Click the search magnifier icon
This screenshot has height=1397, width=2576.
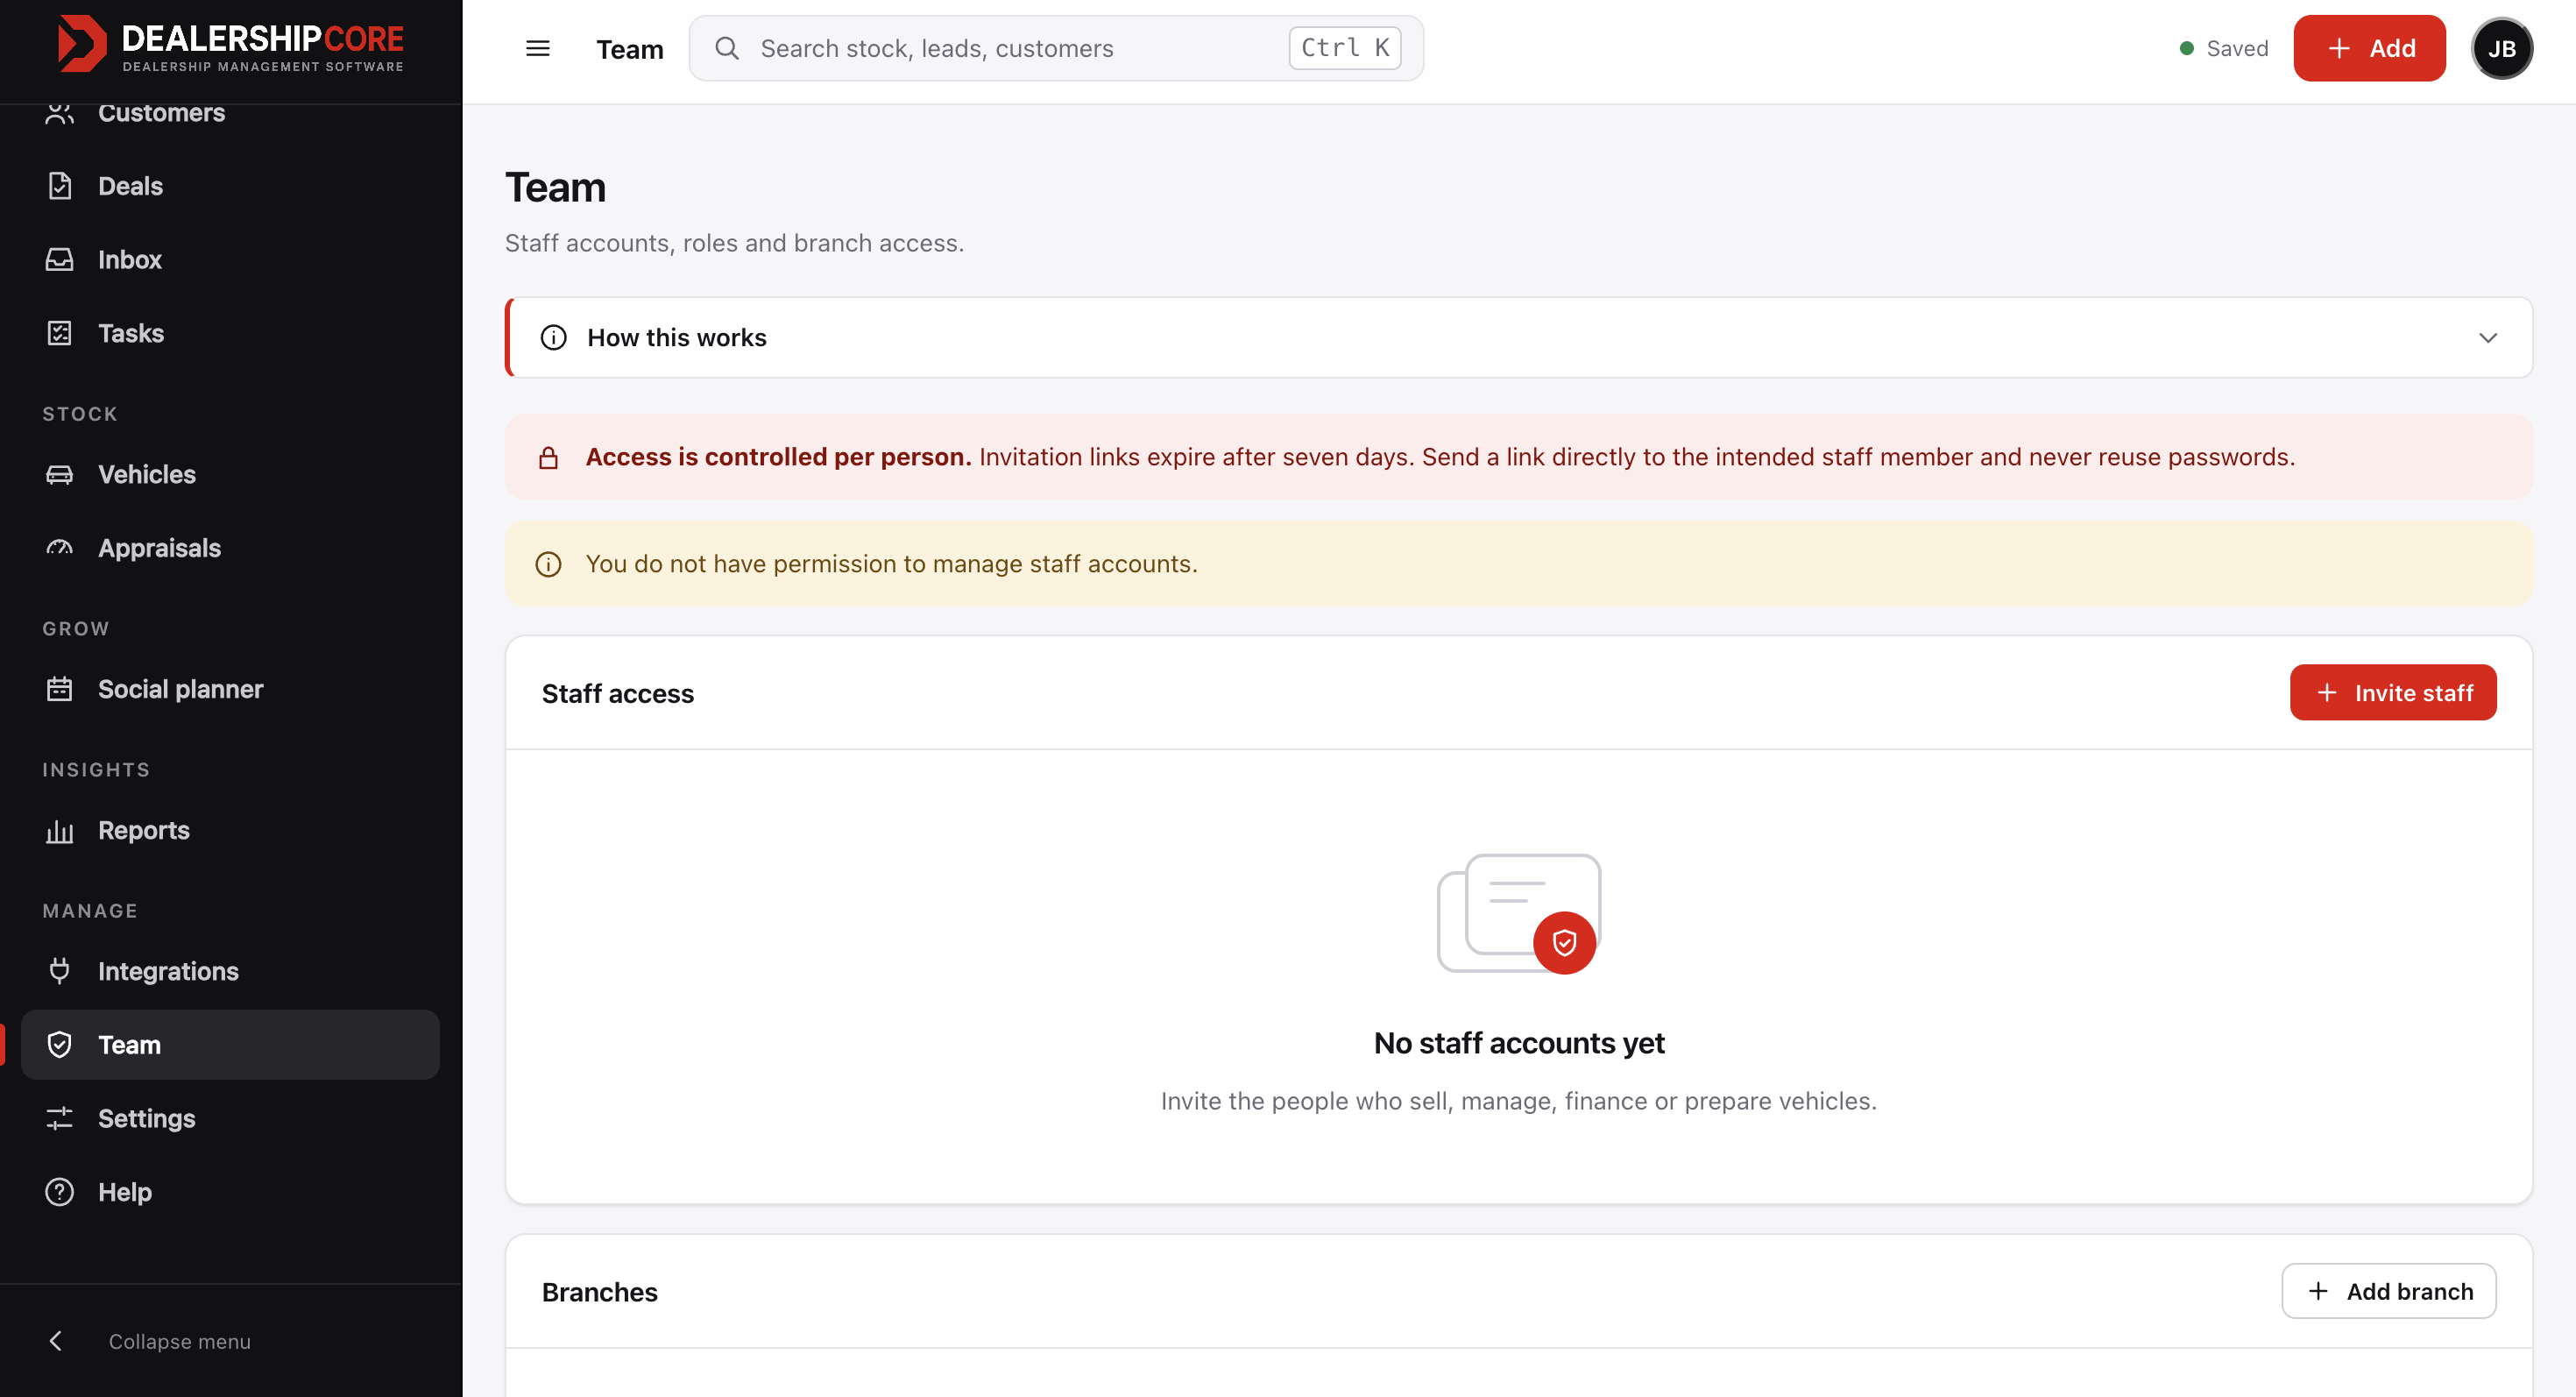coord(727,48)
